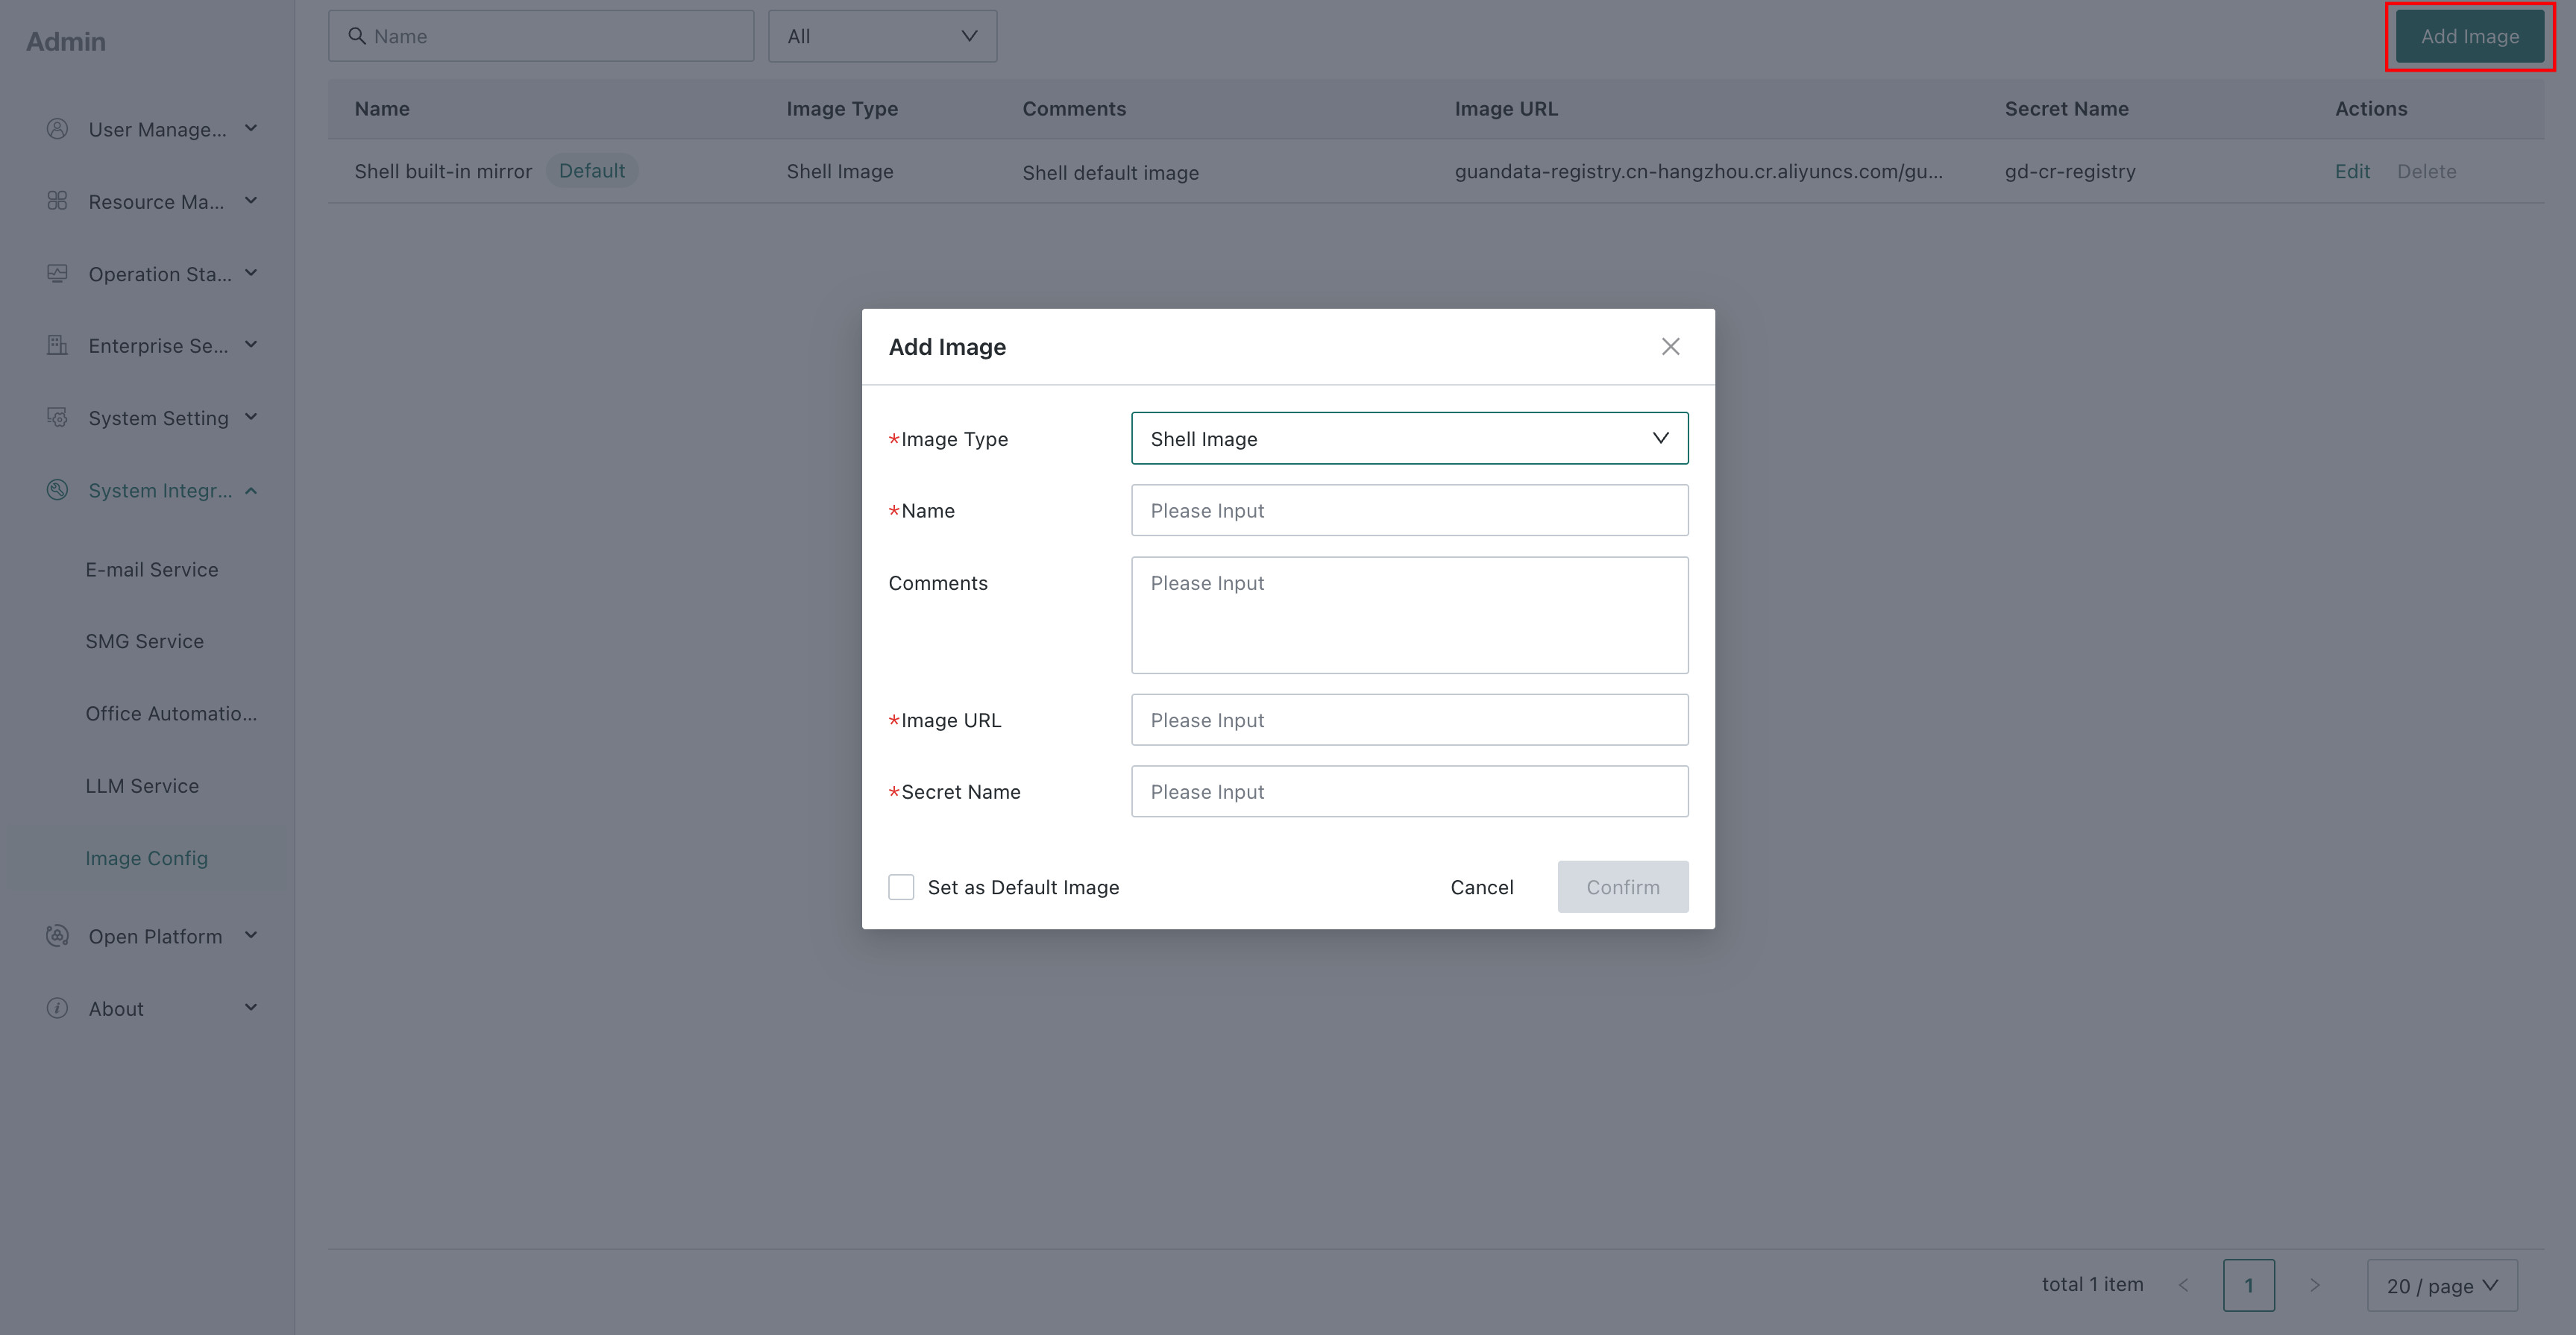Image resolution: width=2576 pixels, height=1335 pixels.
Task: Click the Enterprise Settings sidebar icon
Action: [58, 345]
